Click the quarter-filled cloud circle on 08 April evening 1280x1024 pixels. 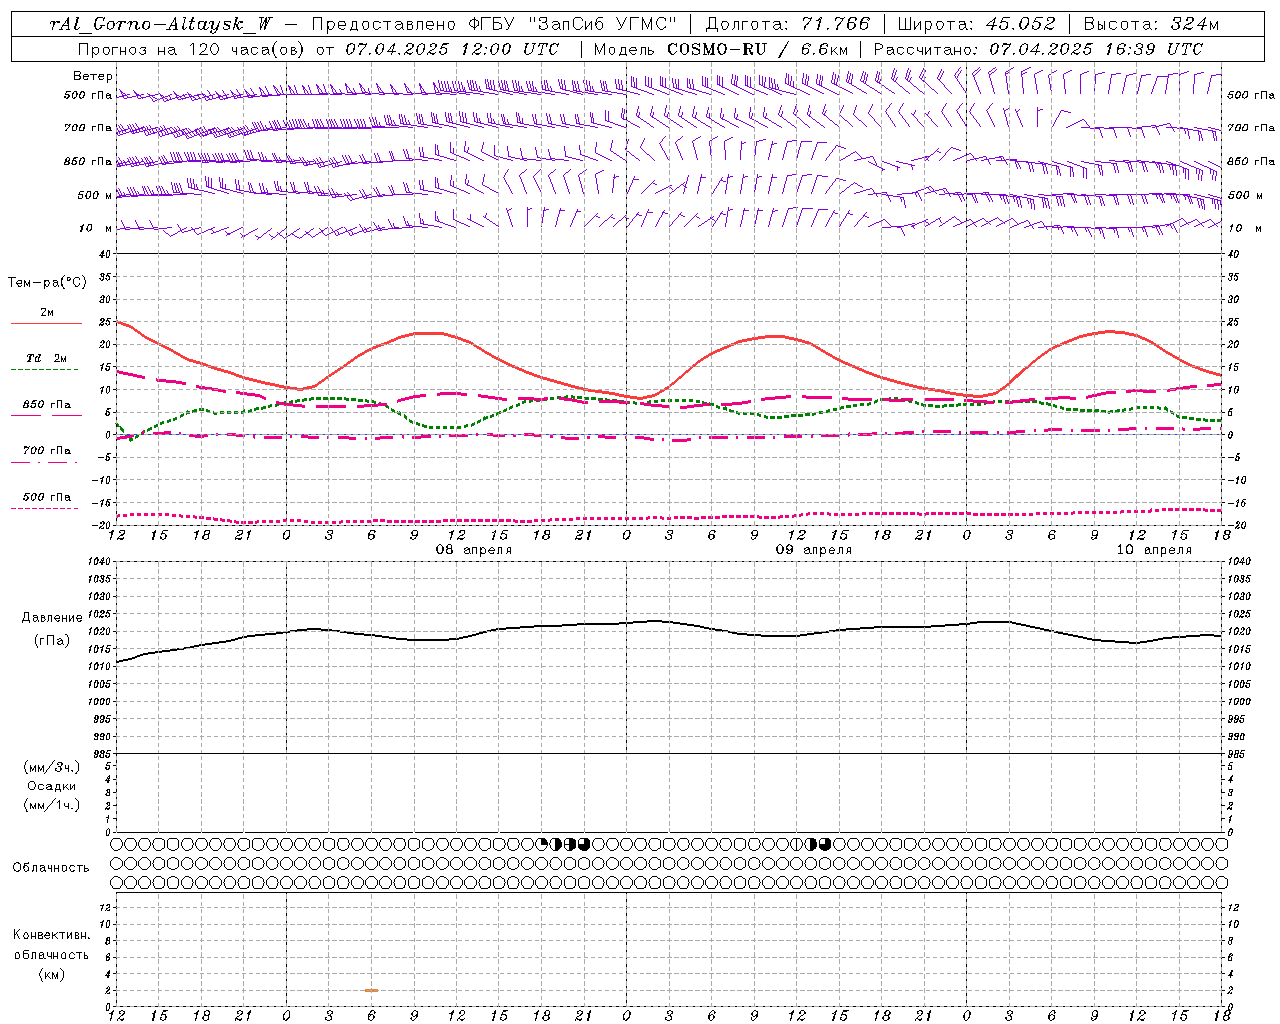click(544, 844)
